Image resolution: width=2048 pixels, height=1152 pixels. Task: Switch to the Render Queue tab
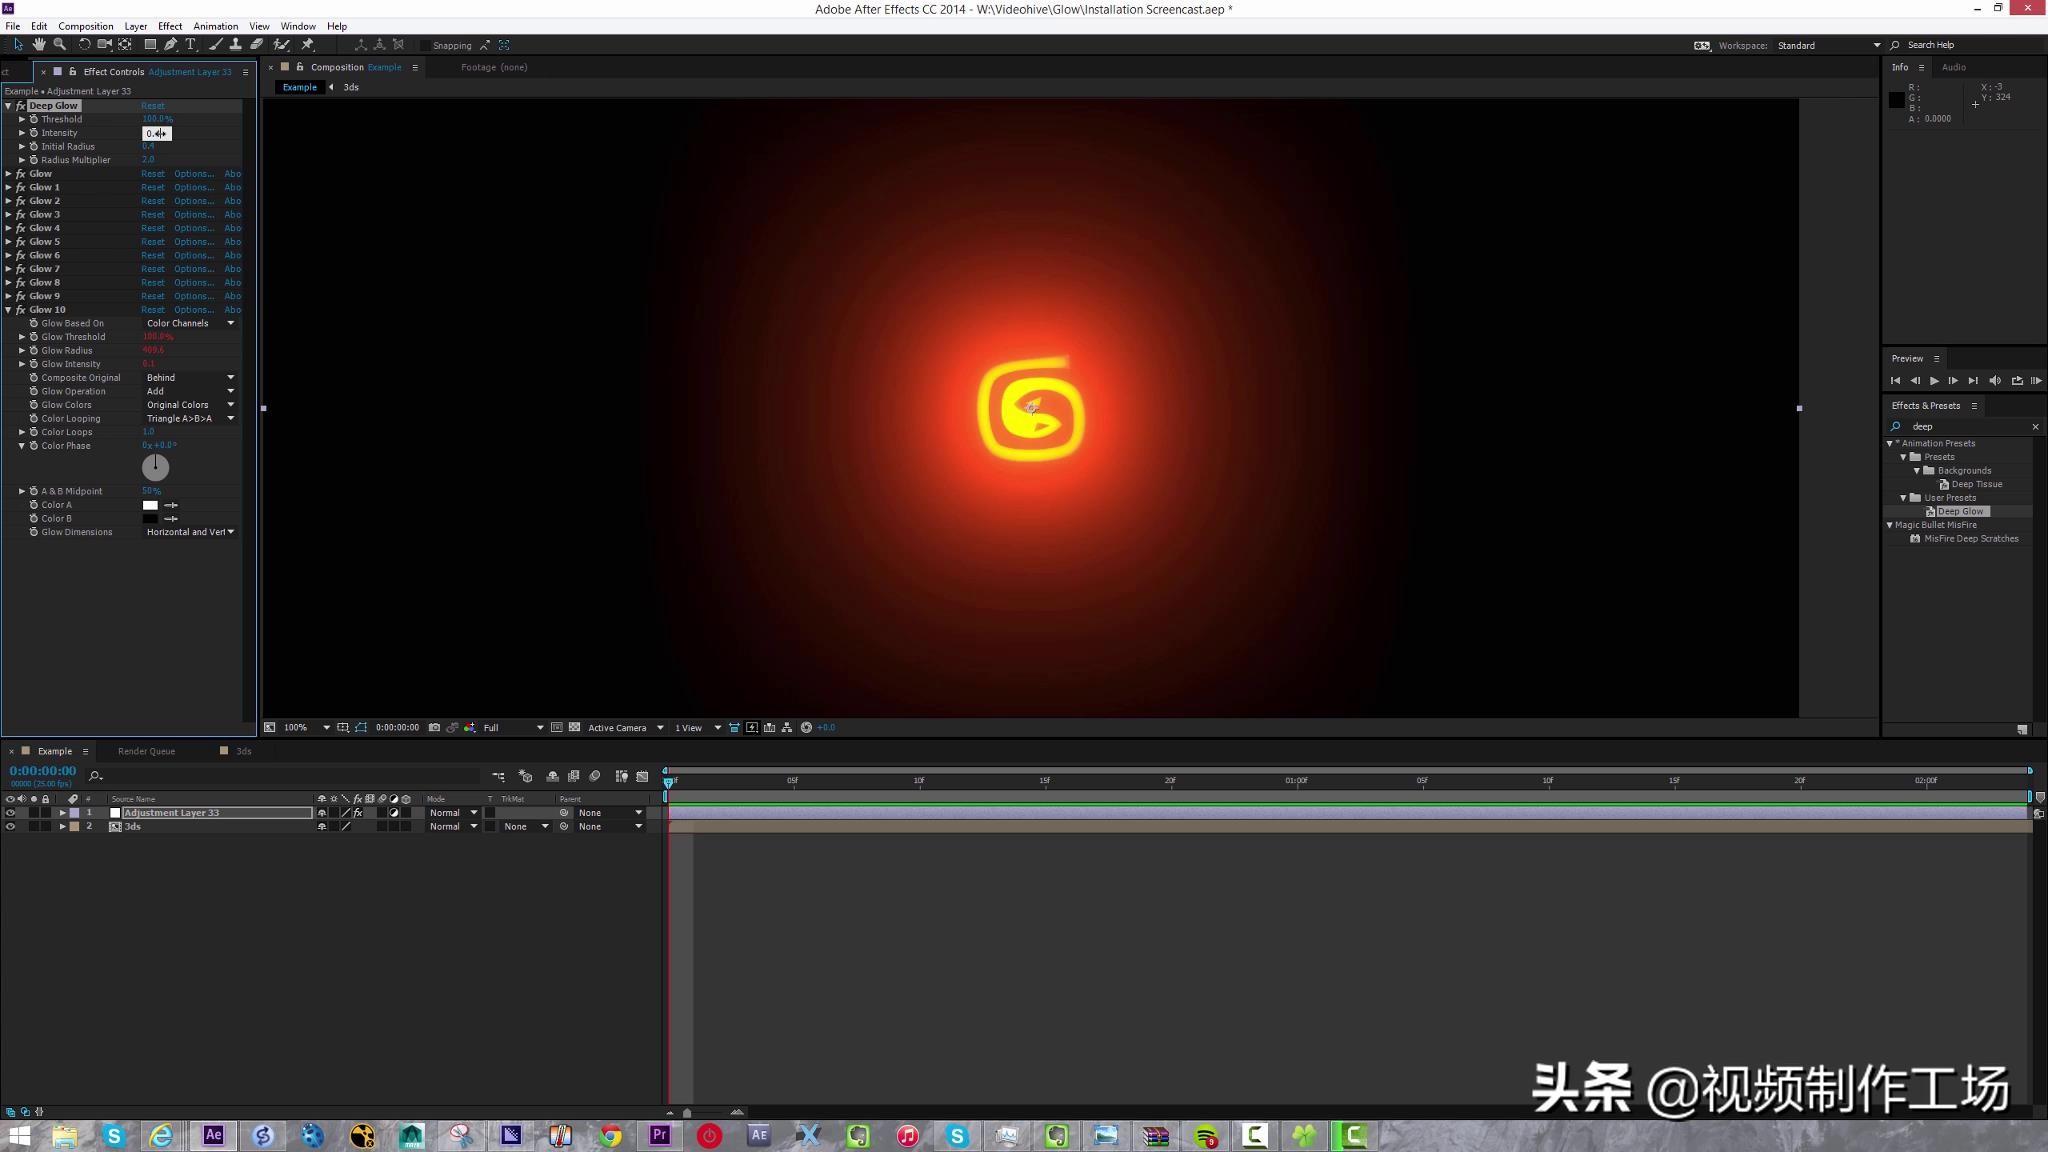click(x=146, y=750)
